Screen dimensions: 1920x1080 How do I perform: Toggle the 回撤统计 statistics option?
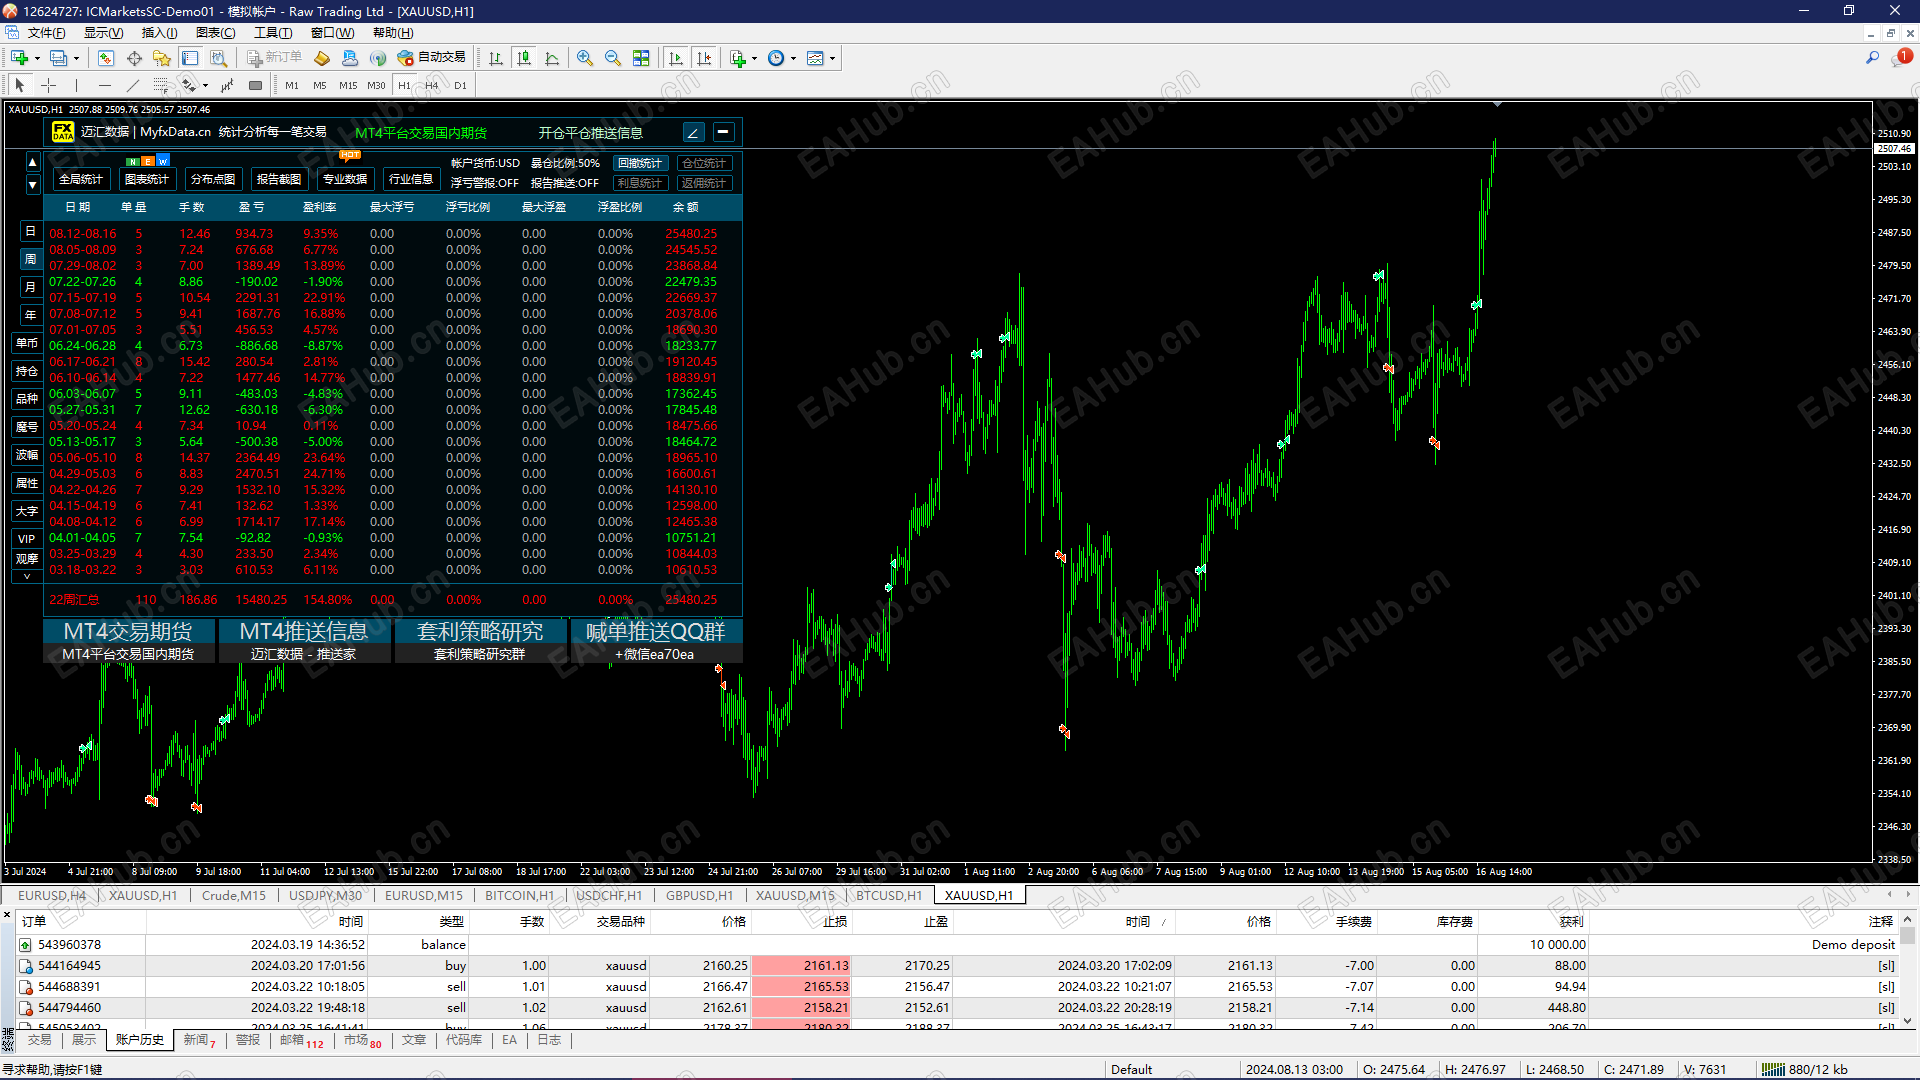(x=640, y=163)
